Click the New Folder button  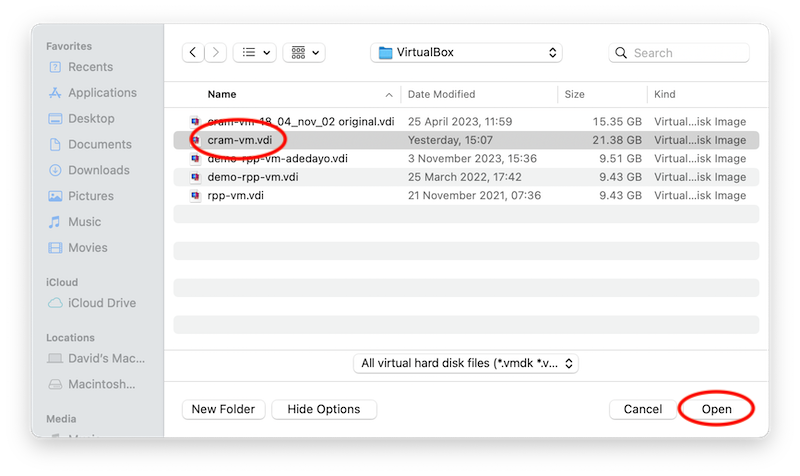point(223,409)
